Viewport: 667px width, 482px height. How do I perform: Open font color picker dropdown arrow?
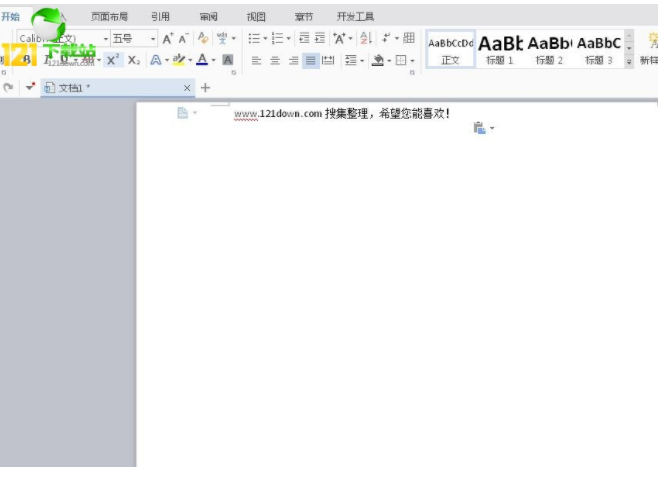214,60
